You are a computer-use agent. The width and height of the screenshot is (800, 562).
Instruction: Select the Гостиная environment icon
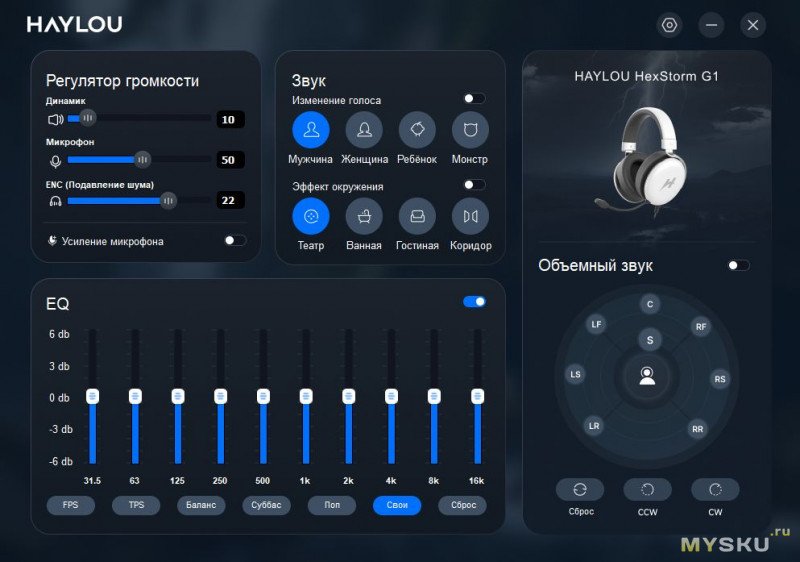(x=417, y=216)
